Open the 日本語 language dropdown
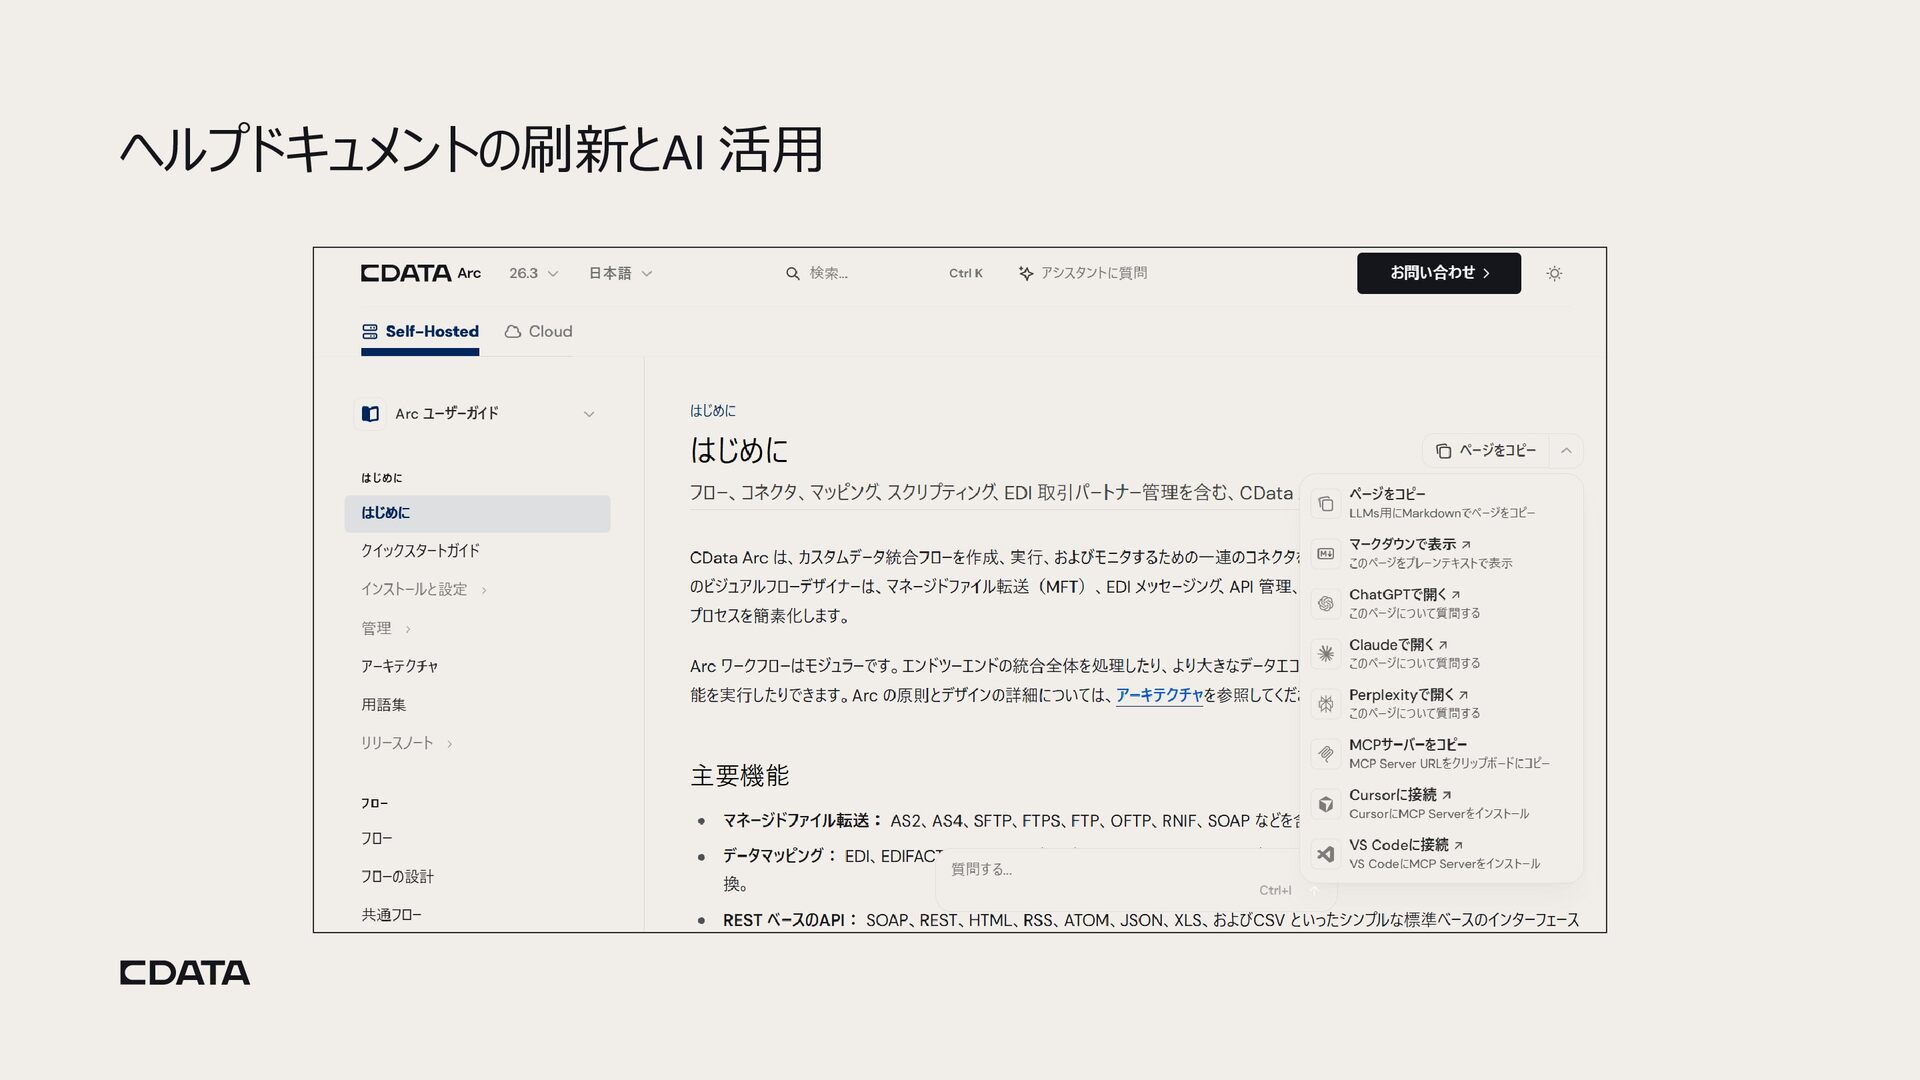 620,273
